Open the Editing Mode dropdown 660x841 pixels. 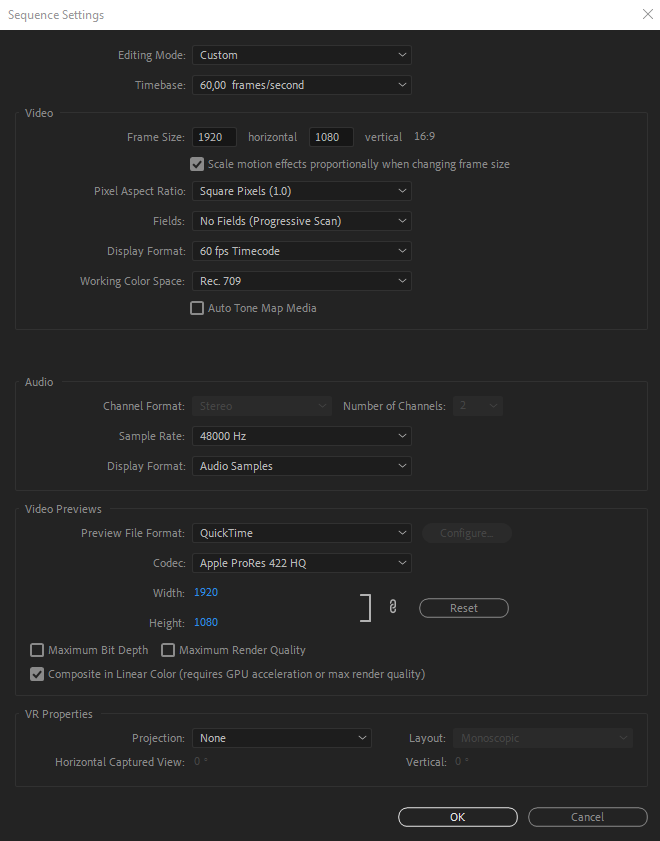coord(302,55)
